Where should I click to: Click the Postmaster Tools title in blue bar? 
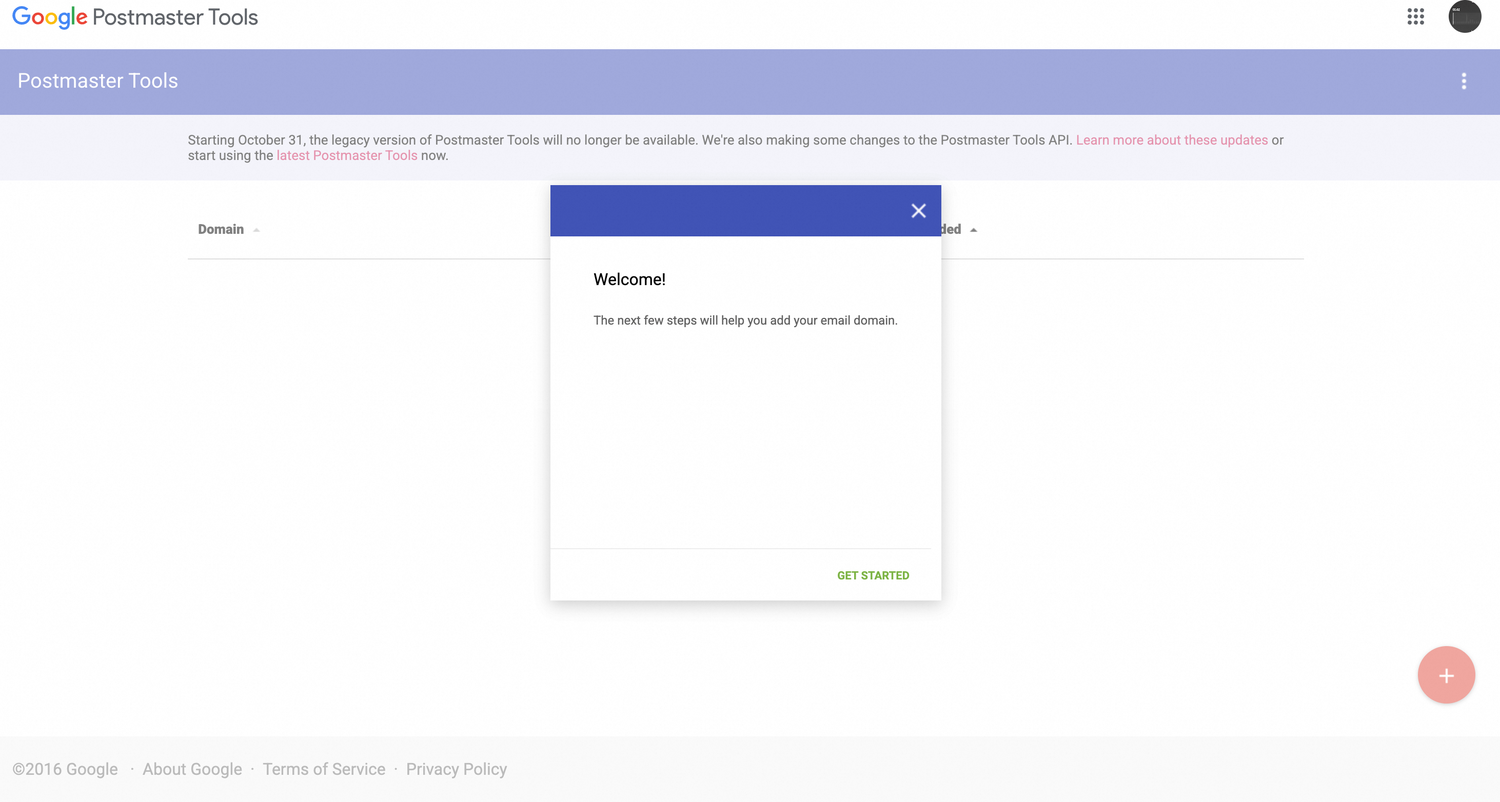click(x=98, y=81)
